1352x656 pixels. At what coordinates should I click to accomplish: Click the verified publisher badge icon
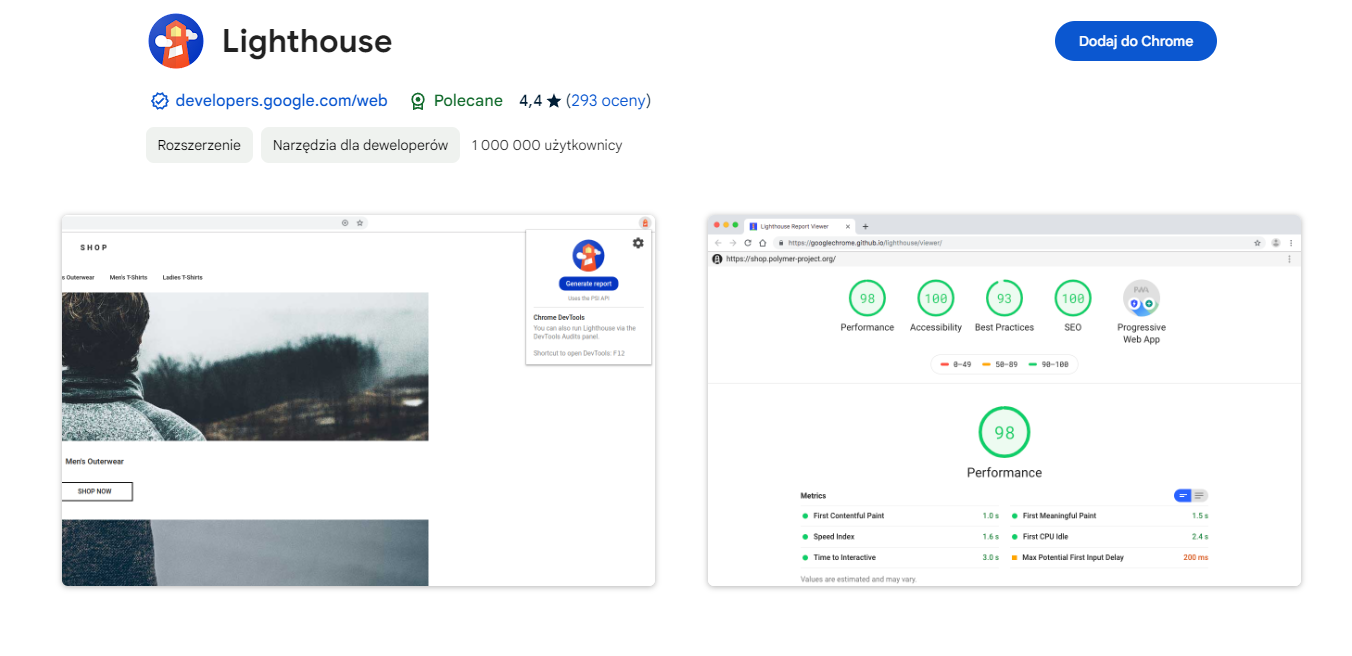[x=159, y=101]
